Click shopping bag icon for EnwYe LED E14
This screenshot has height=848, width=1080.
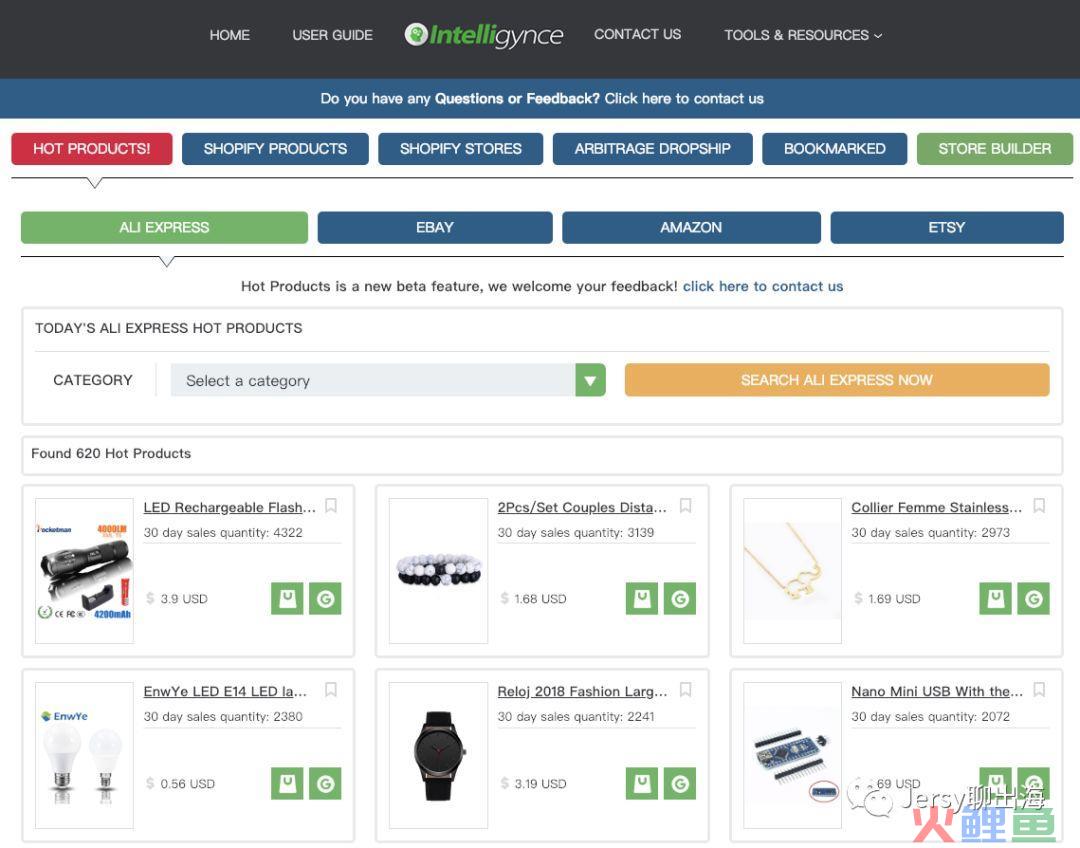287,783
